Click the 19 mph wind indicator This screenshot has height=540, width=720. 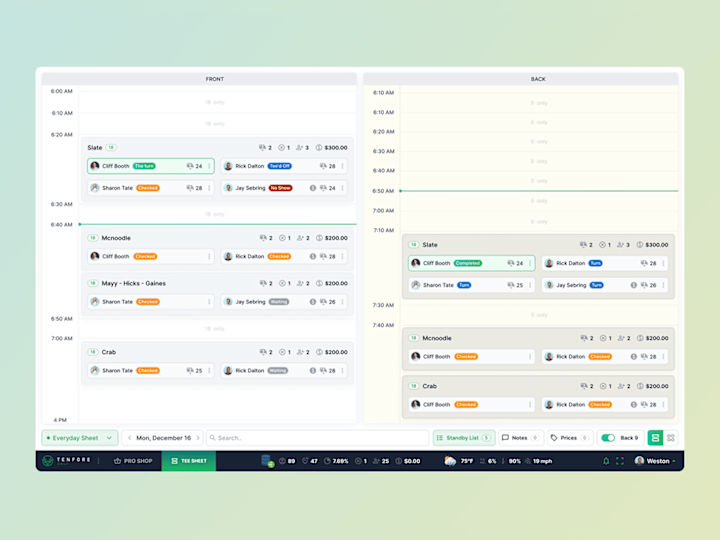[539, 461]
